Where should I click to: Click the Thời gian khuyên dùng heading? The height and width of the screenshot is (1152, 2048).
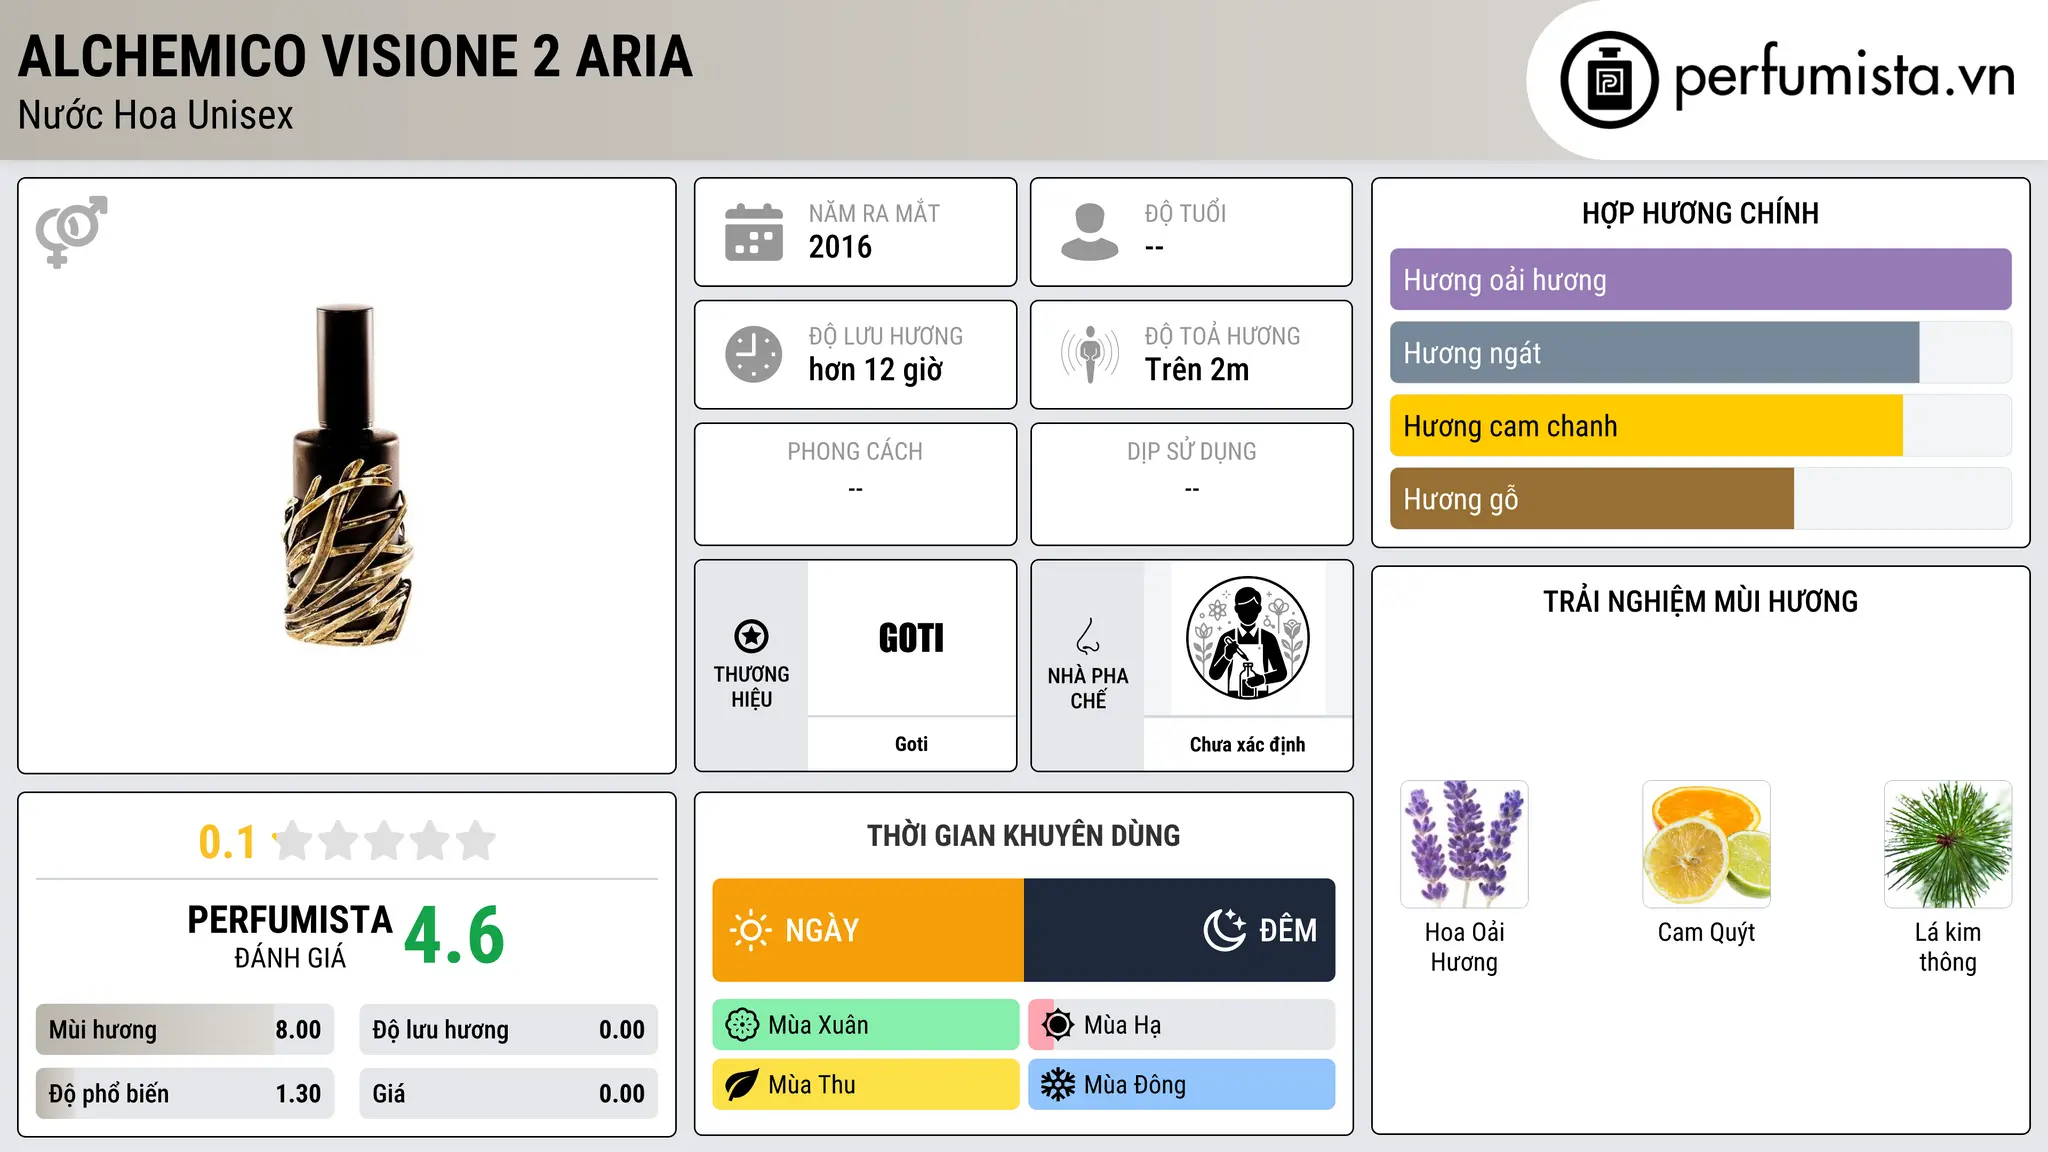pyautogui.click(x=1023, y=835)
